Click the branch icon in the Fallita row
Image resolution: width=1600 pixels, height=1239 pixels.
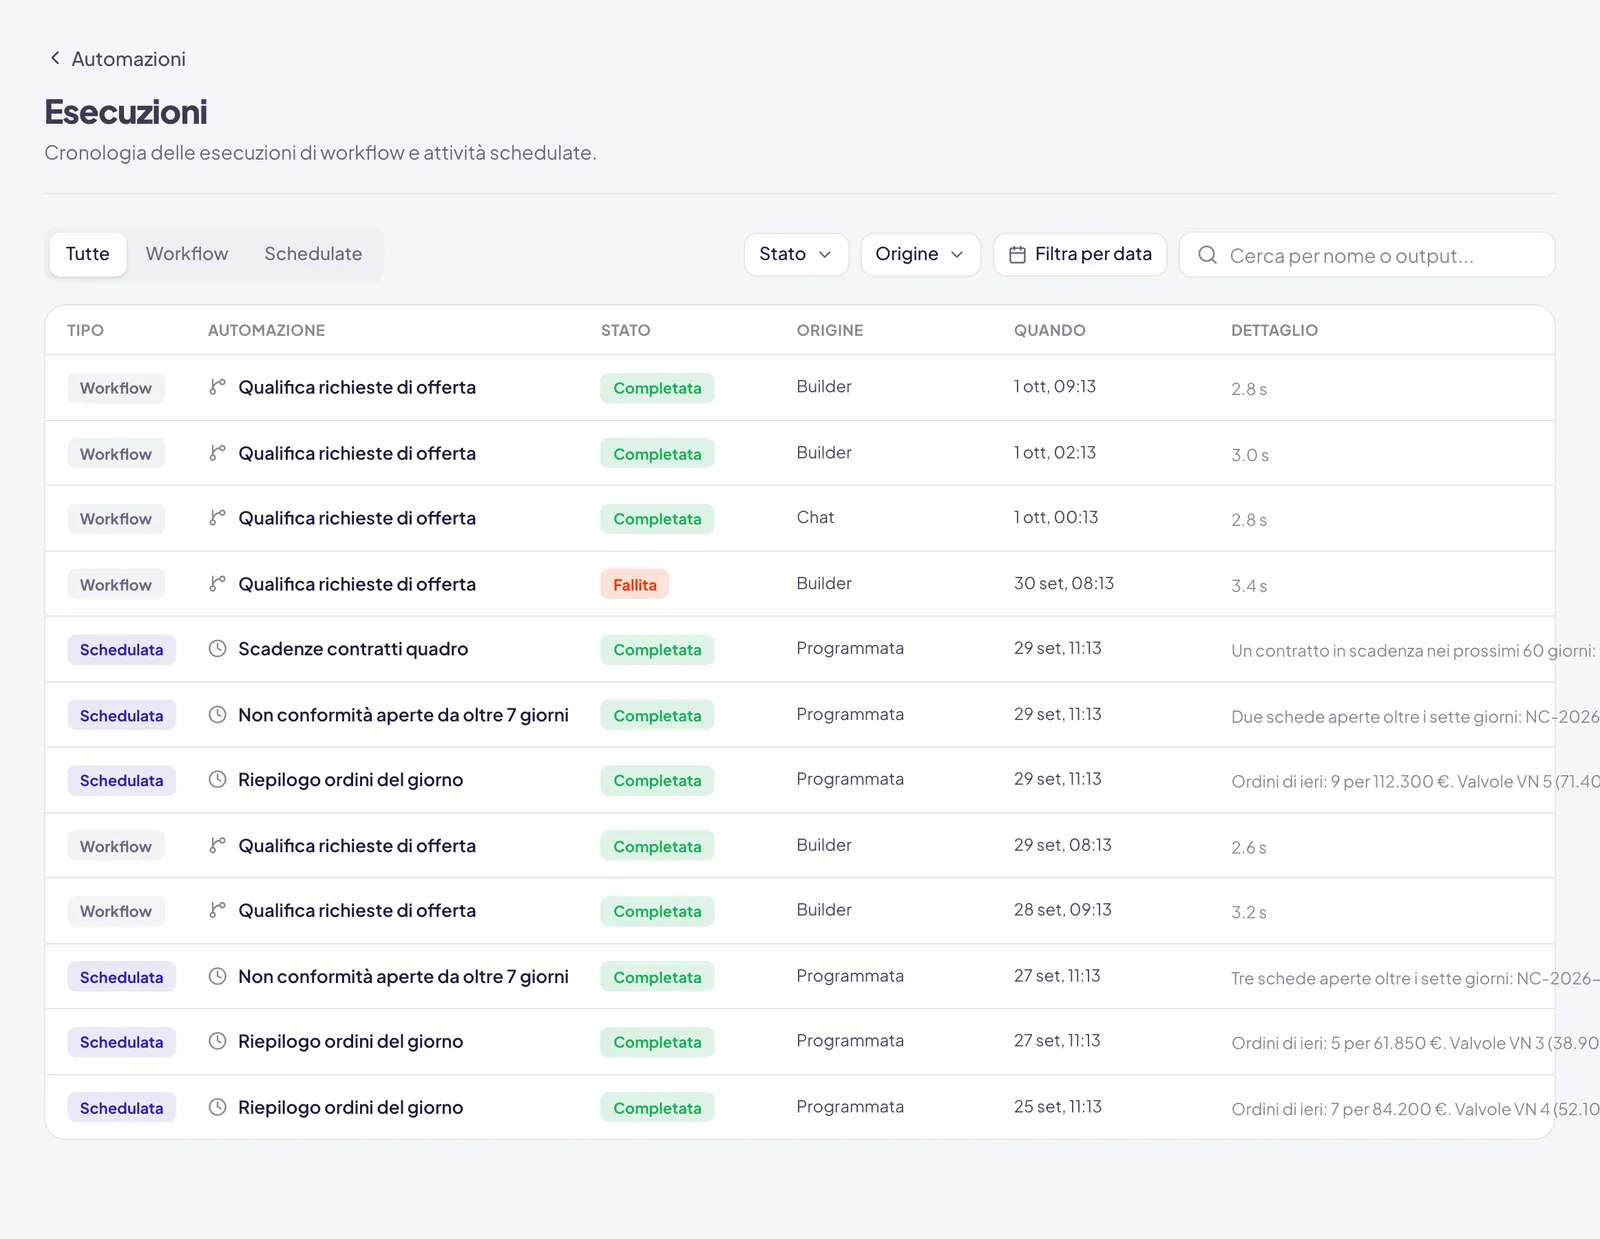[x=217, y=584]
